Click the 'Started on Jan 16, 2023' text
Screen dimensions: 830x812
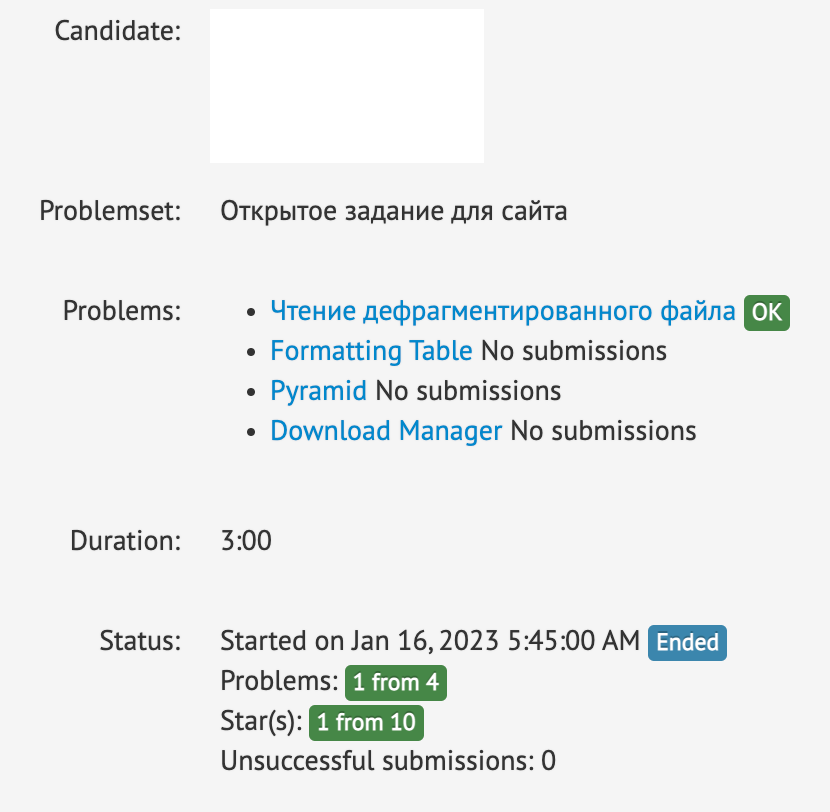pyautogui.click(x=429, y=641)
